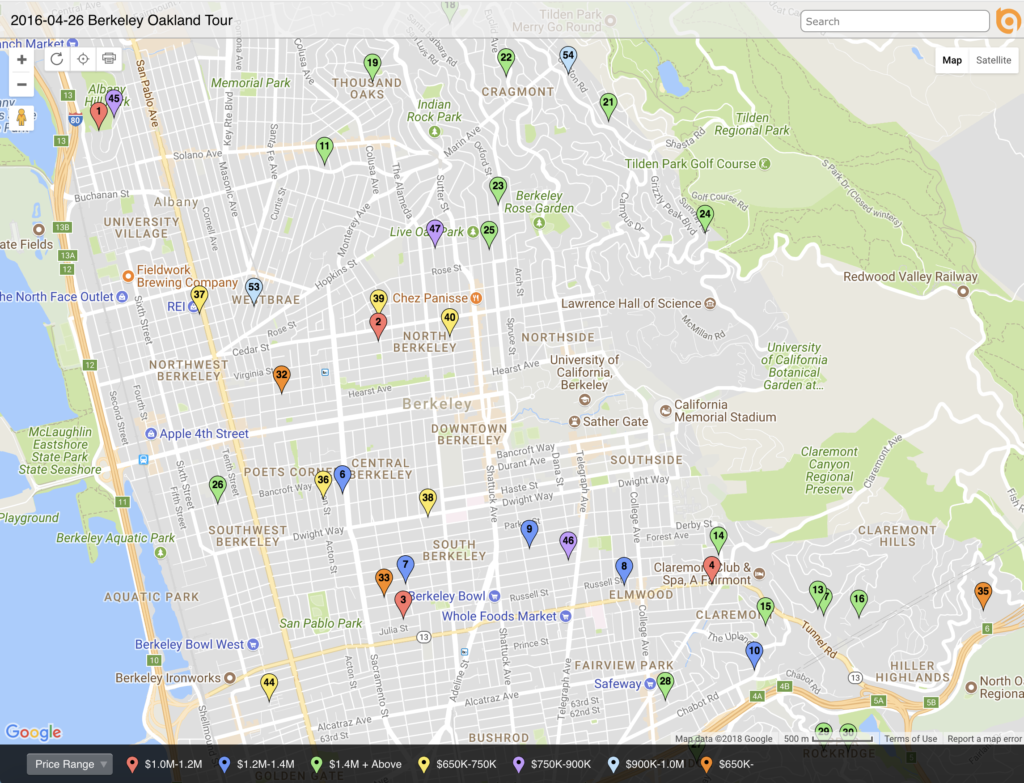Select green map pin 19

click(x=372, y=67)
